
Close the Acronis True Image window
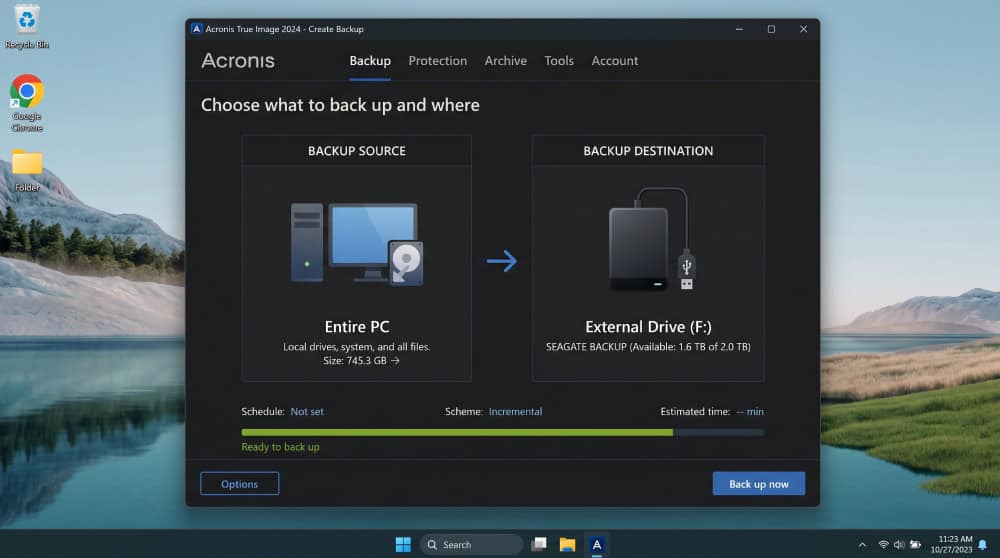804,29
